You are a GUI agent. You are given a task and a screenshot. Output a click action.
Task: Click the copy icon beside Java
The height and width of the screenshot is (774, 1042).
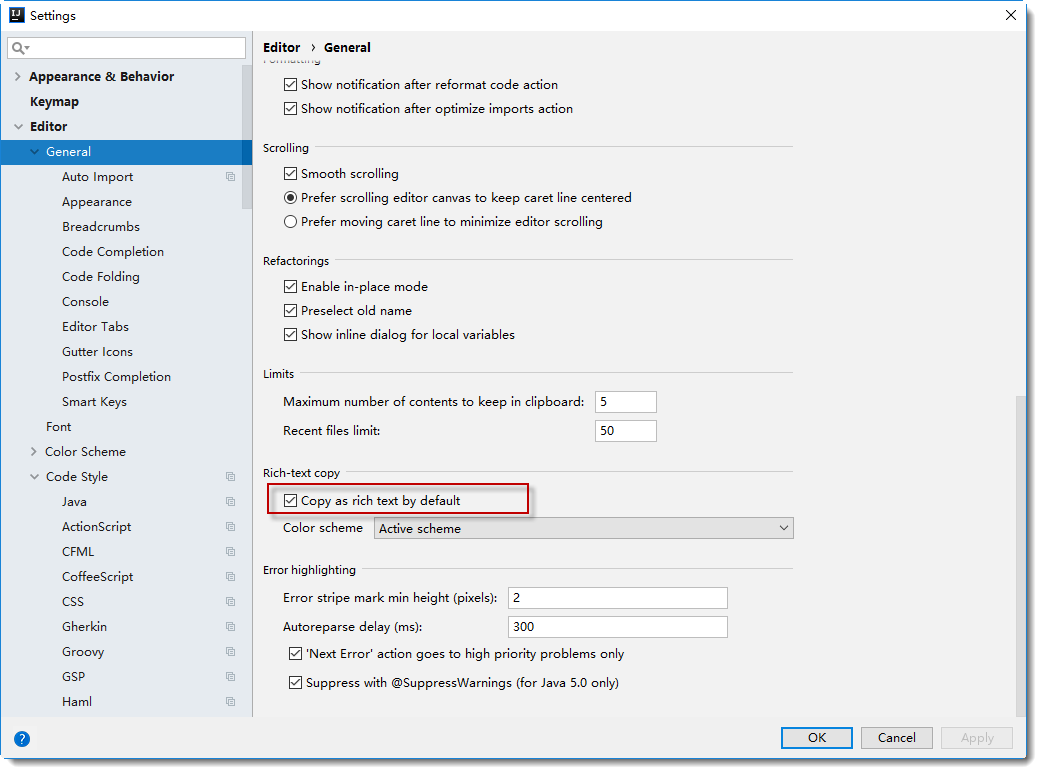231,502
